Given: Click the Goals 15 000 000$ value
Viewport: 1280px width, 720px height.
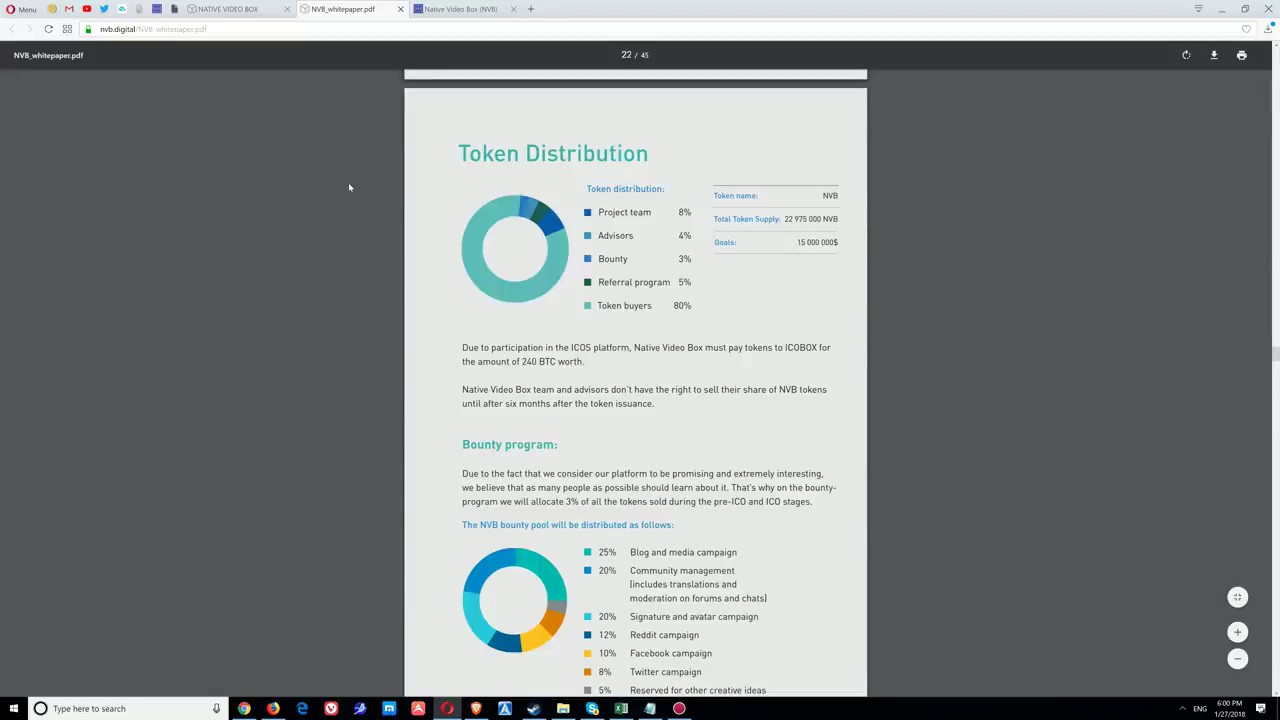Looking at the screenshot, I should pos(817,242).
